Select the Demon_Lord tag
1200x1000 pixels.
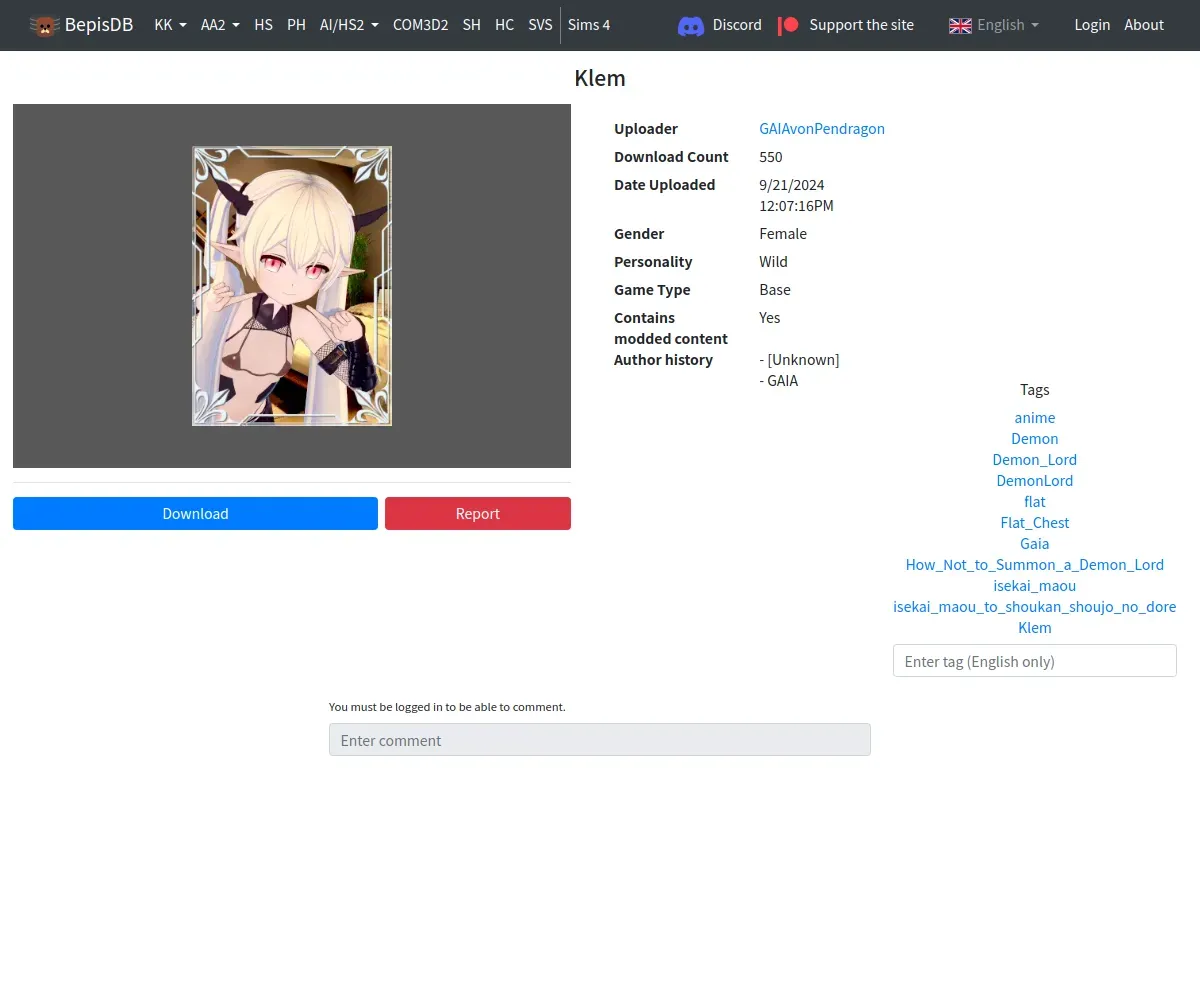(1035, 460)
